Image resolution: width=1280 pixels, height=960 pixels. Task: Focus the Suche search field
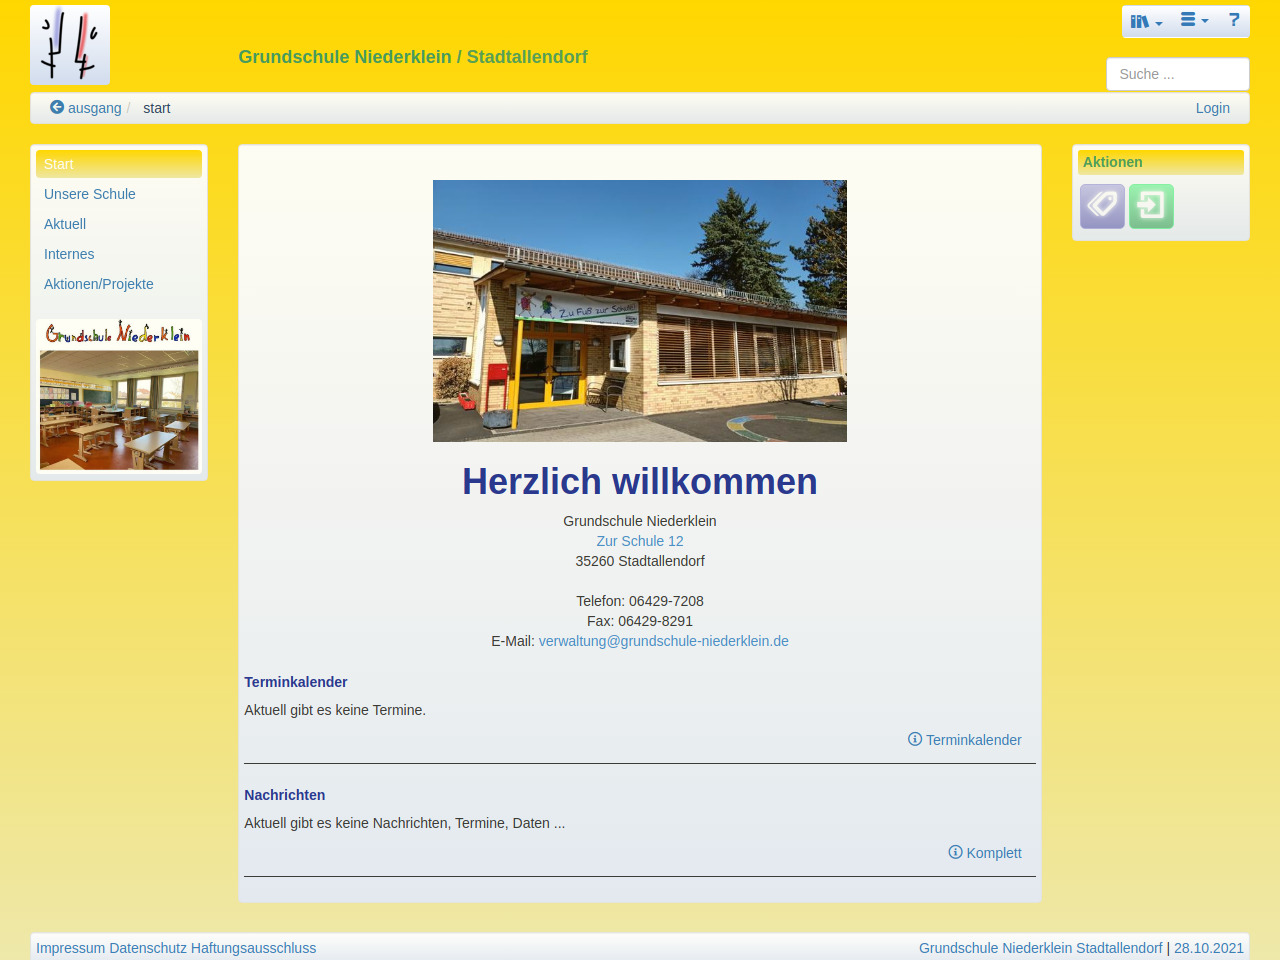(x=1177, y=74)
